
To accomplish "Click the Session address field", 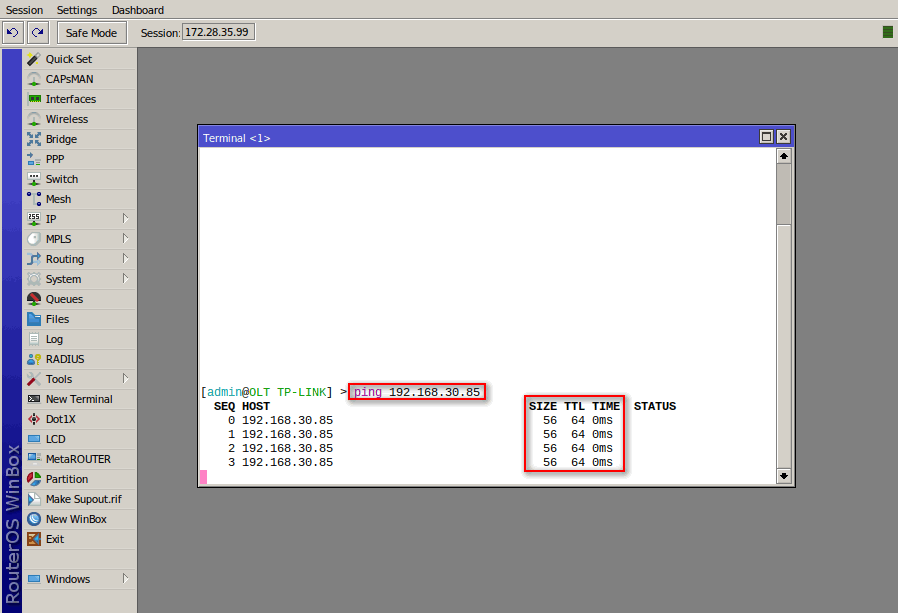I will [217, 32].
